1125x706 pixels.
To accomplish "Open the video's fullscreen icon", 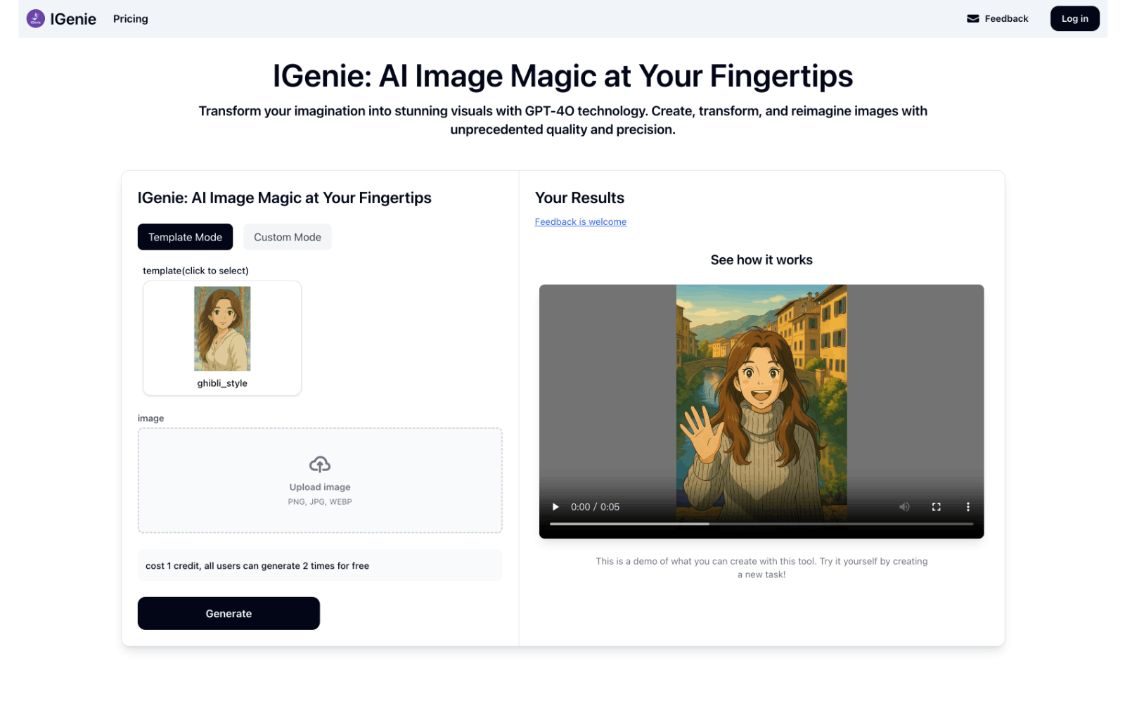I will 936,507.
